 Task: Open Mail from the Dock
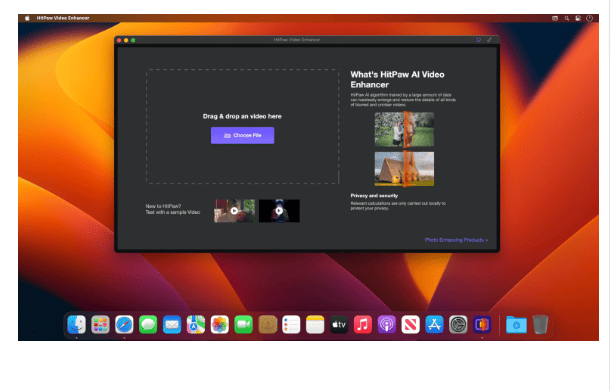172,324
